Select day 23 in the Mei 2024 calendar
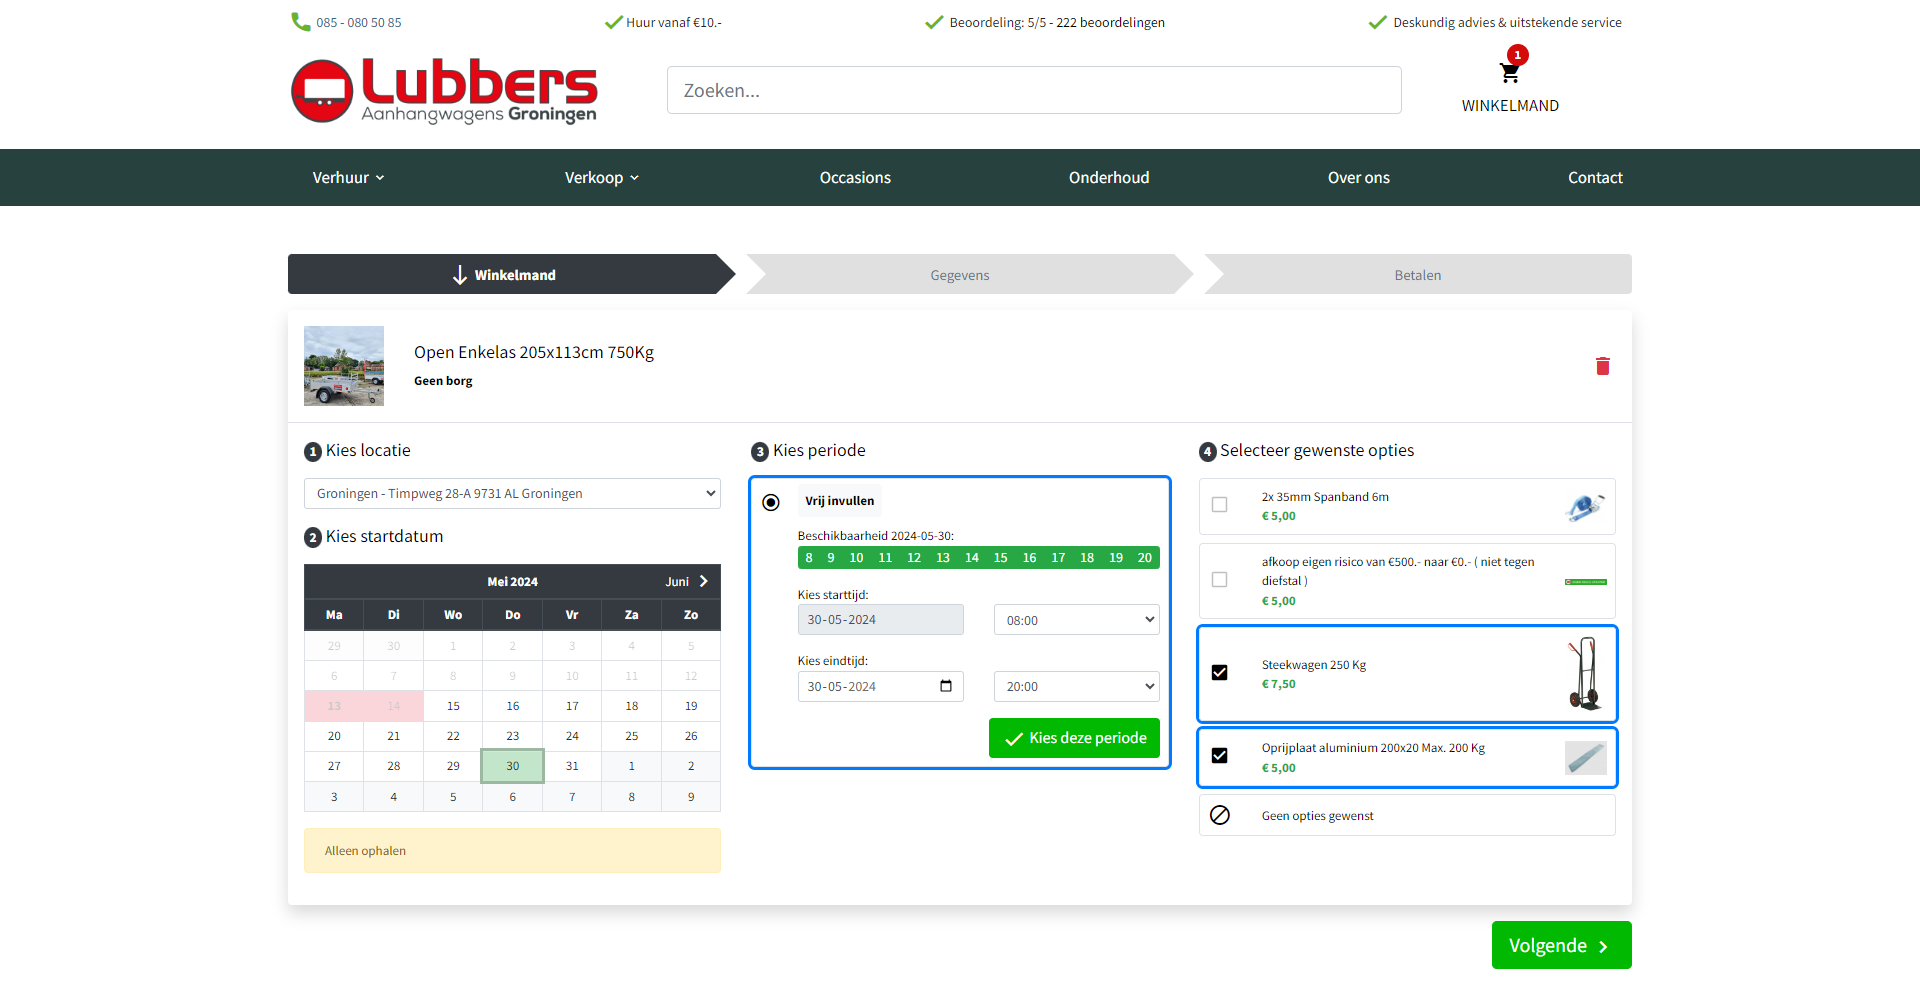Screen dimensions: 1920x996 coord(512,736)
